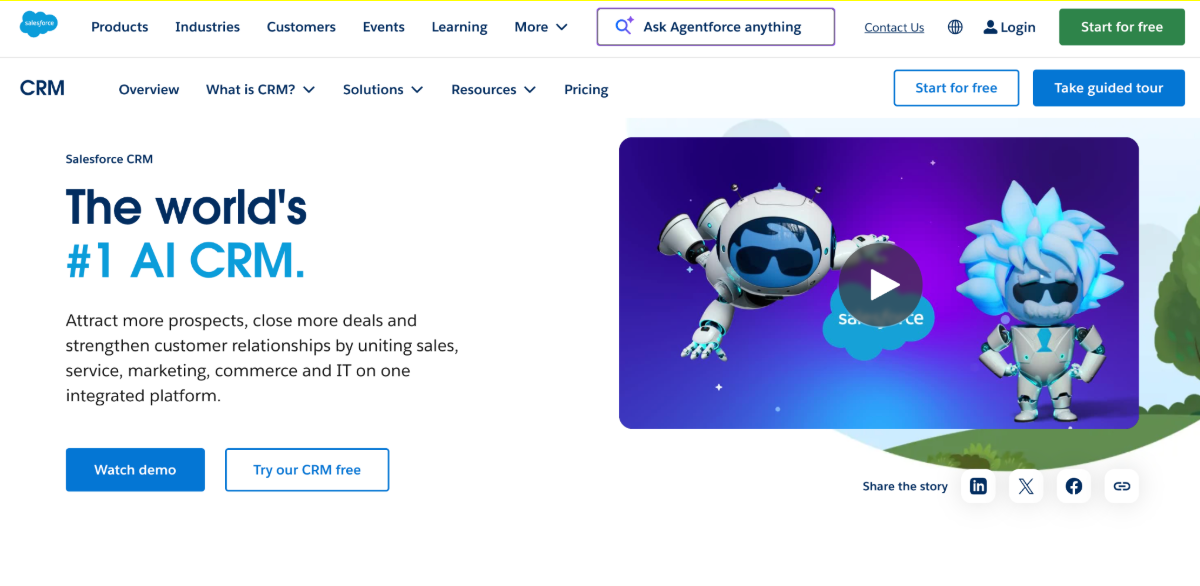Open the Events menu
Screen dimensions: 1200x586
click(x=384, y=27)
